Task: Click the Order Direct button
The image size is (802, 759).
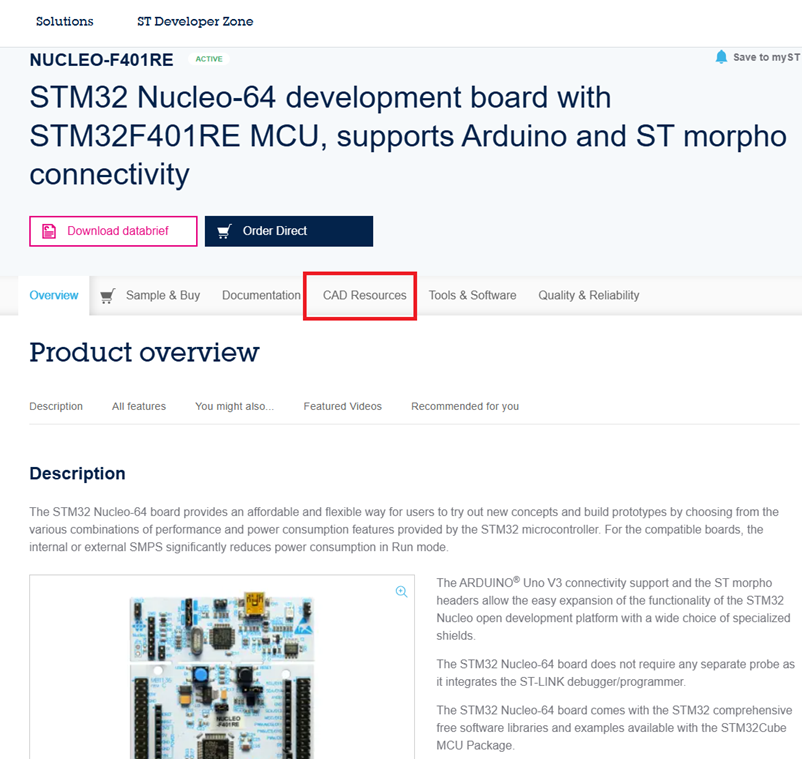Action: coord(289,231)
